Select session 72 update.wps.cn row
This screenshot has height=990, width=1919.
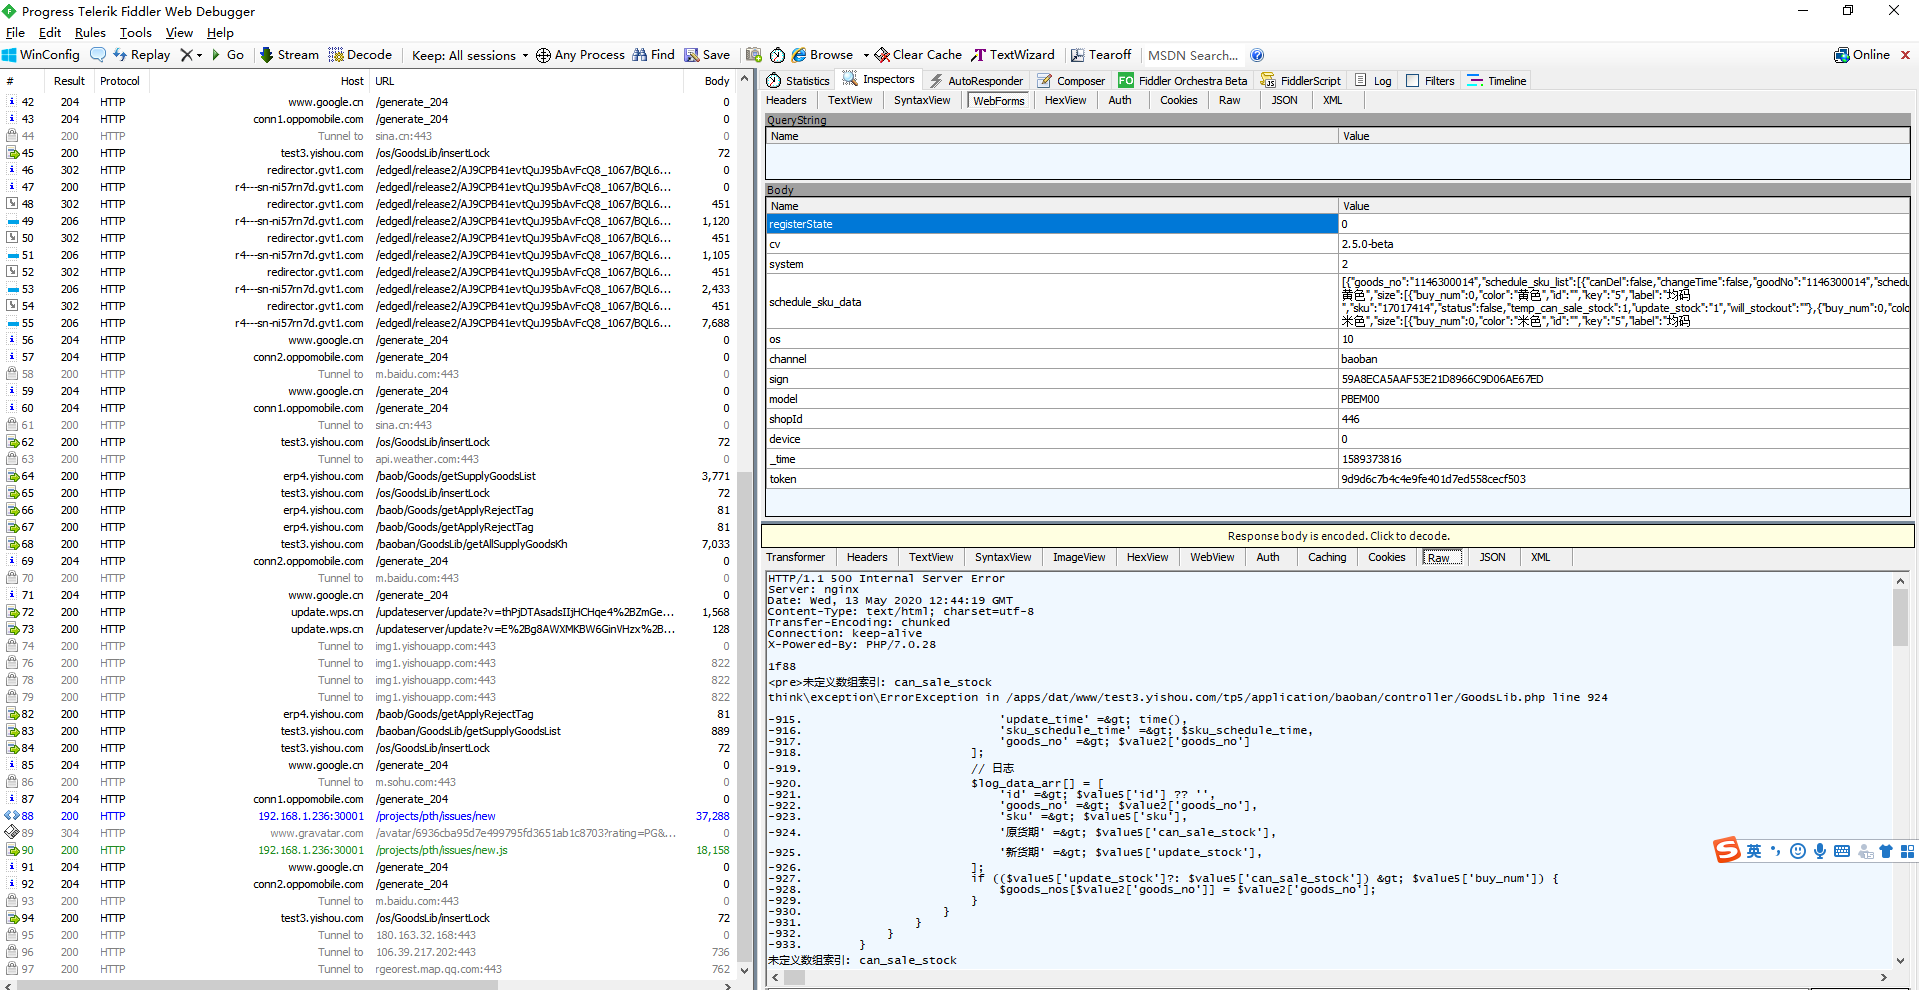pyautogui.click(x=368, y=612)
